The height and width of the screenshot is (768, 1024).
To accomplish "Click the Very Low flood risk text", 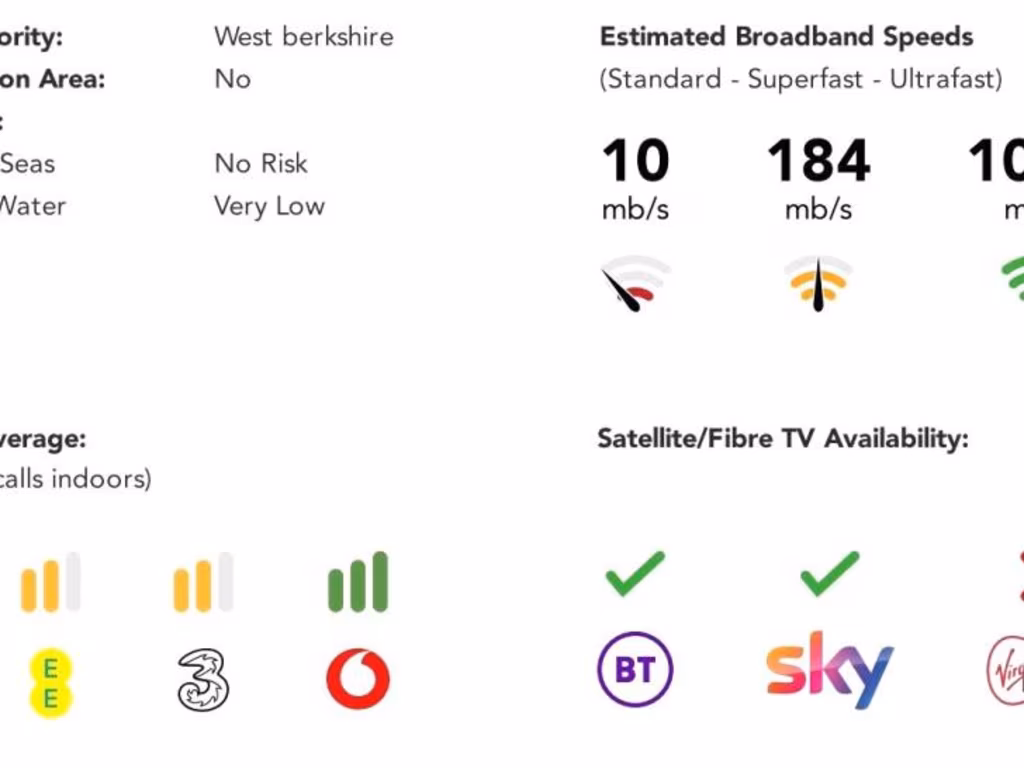I will point(269,206).
